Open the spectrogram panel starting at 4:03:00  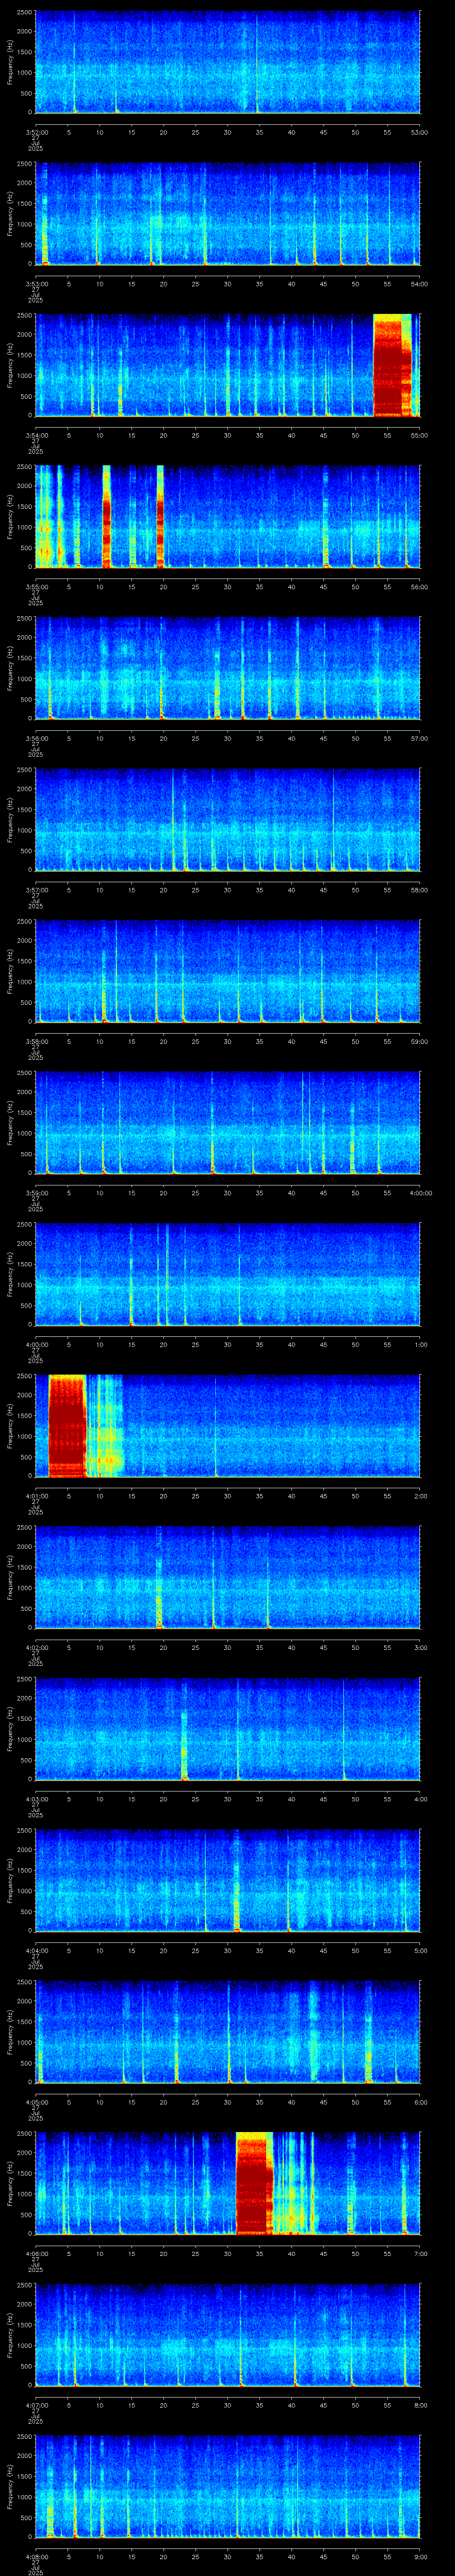pos(228,1729)
